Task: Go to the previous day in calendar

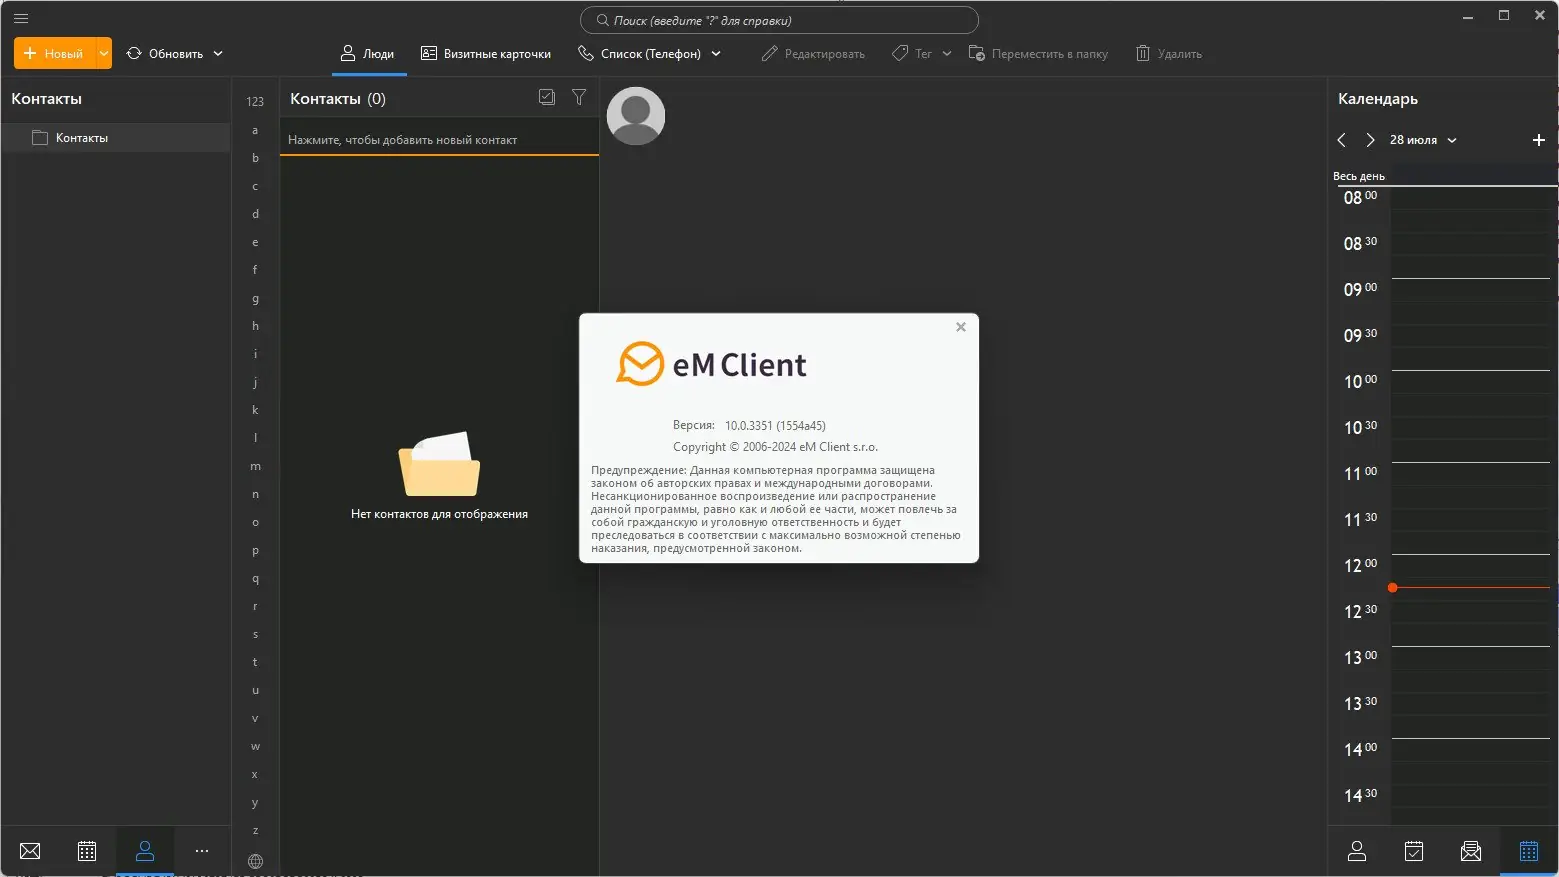Action: (x=1342, y=140)
